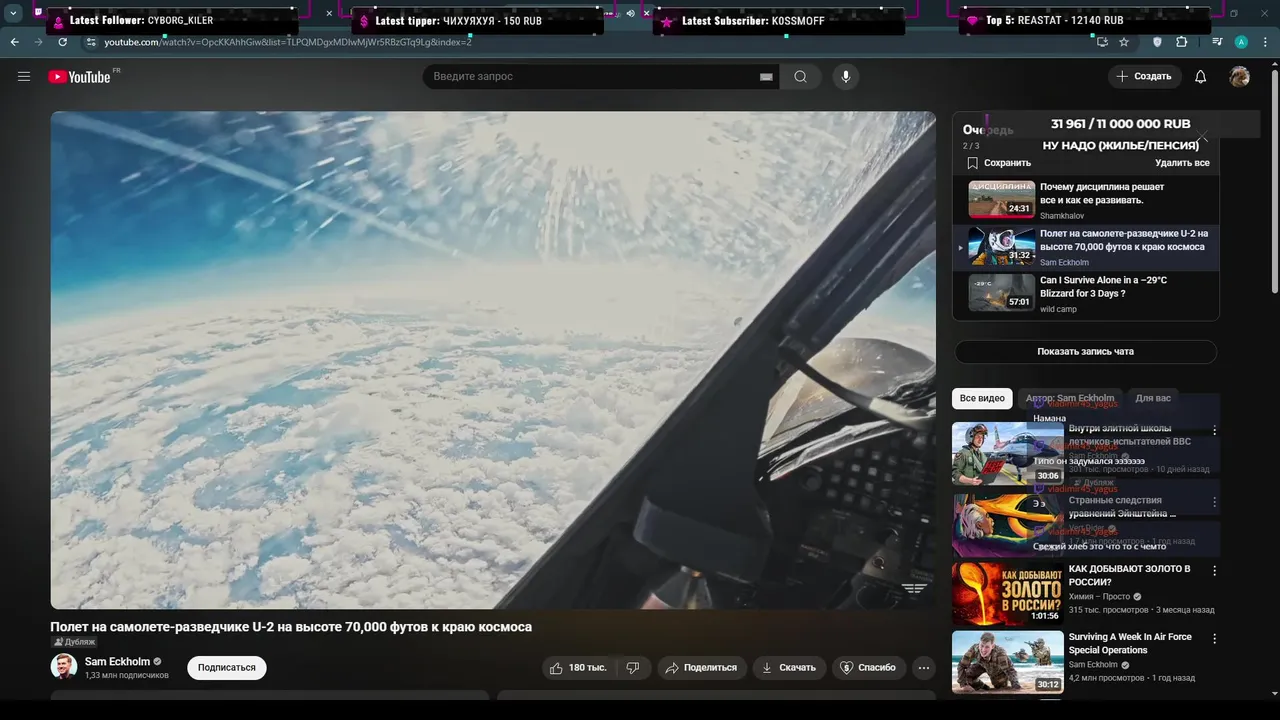Image resolution: width=1280 pixels, height=720 pixels.
Task: Click Скачать download button
Action: point(789,667)
